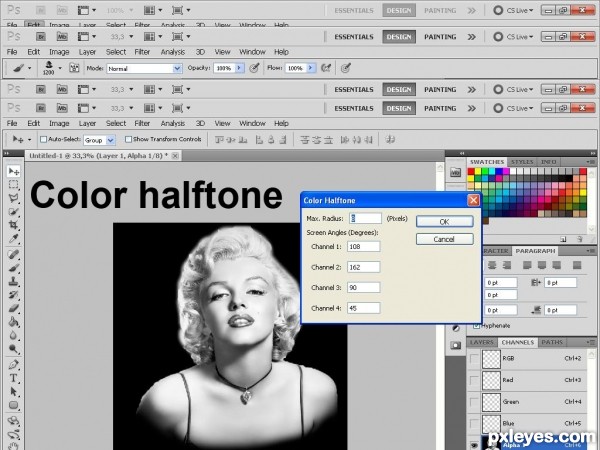This screenshot has height=450, width=600.
Task: Select the Clone Stamp tool
Action: click(14, 282)
